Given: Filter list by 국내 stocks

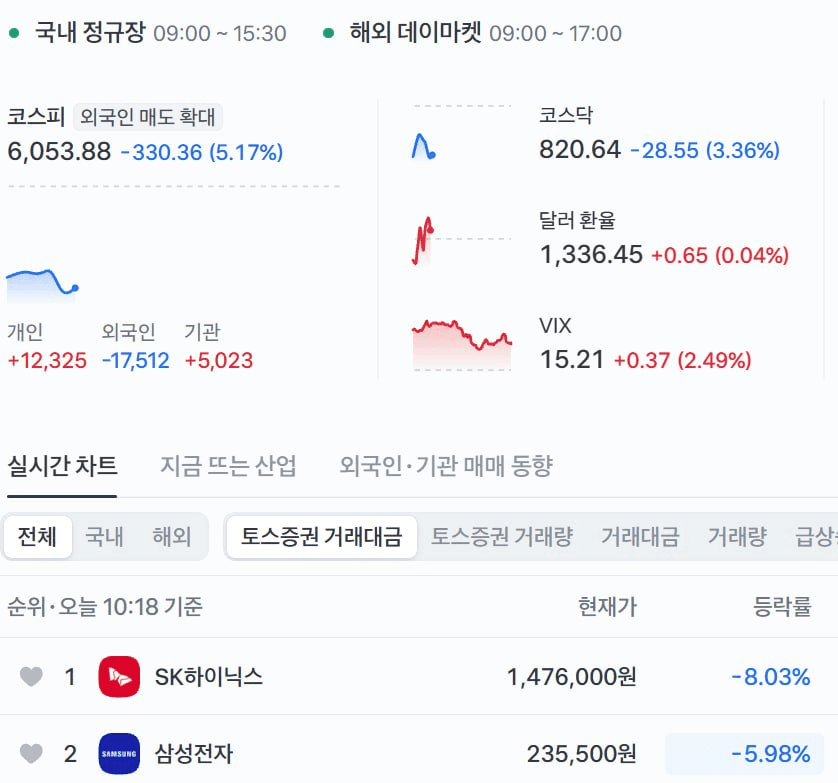Looking at the screenshot, I should [x=104, y=537].
